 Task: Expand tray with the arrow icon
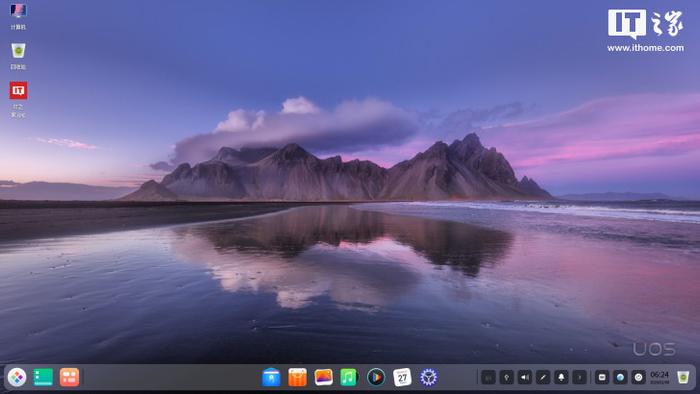[579, 377]
